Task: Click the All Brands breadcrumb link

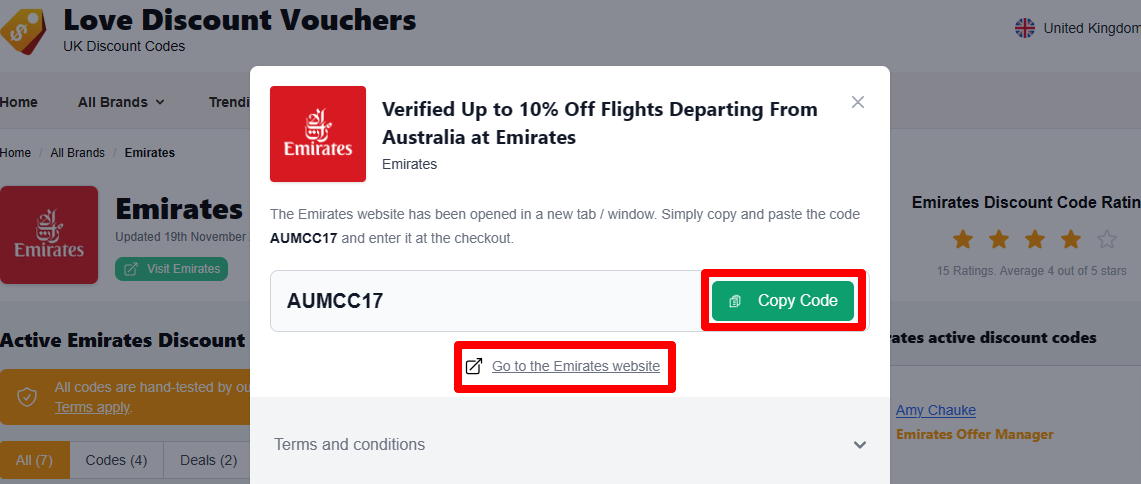Action: coord(77,153)
